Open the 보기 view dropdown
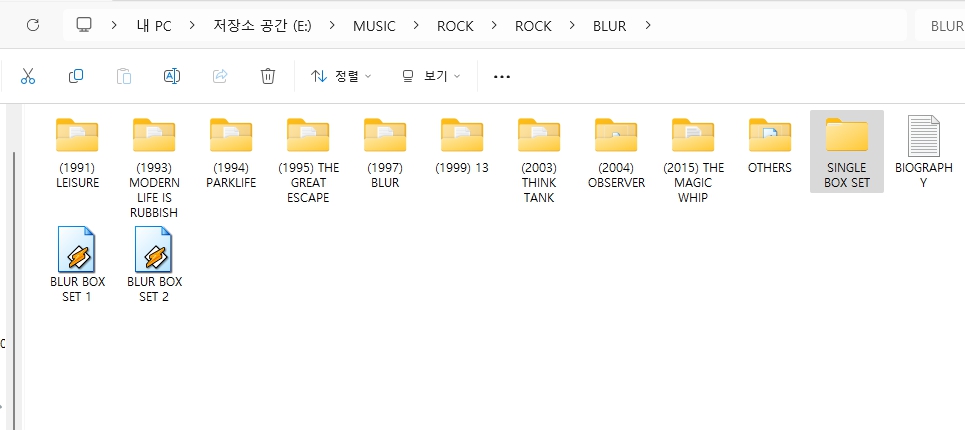 pyautogui.click(x=431, y=76)
